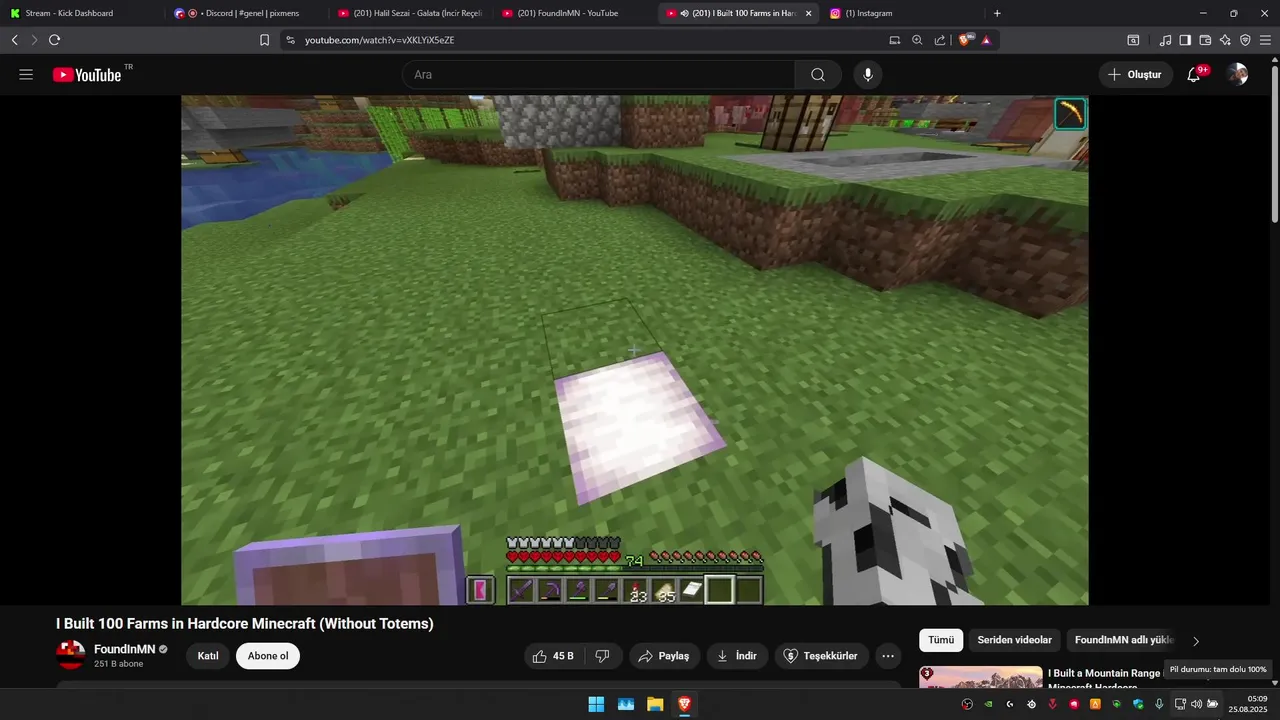Focus the Ara search input field

(x=598, y=75)
